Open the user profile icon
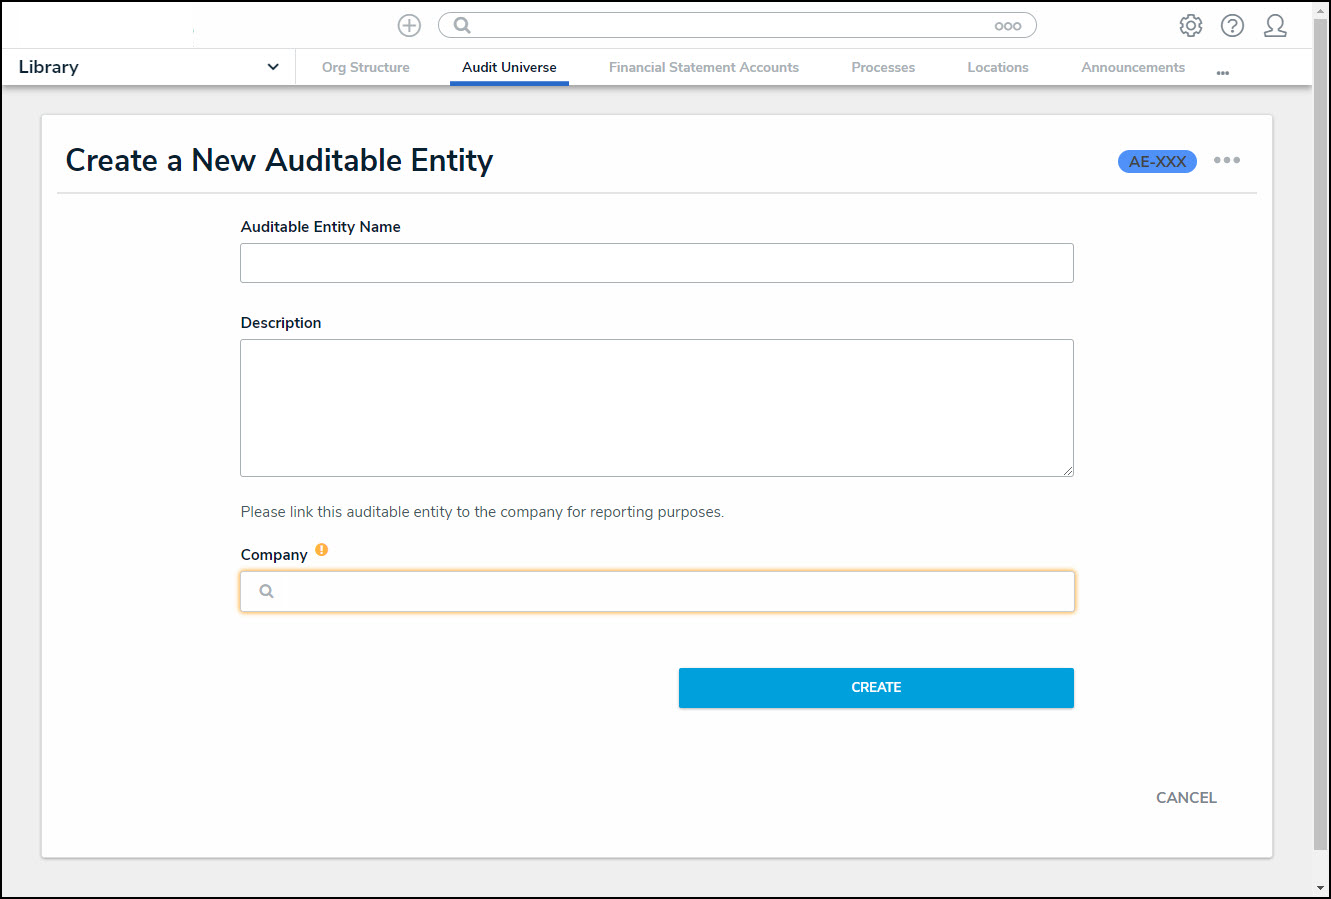 click(x=1275, y=26)
